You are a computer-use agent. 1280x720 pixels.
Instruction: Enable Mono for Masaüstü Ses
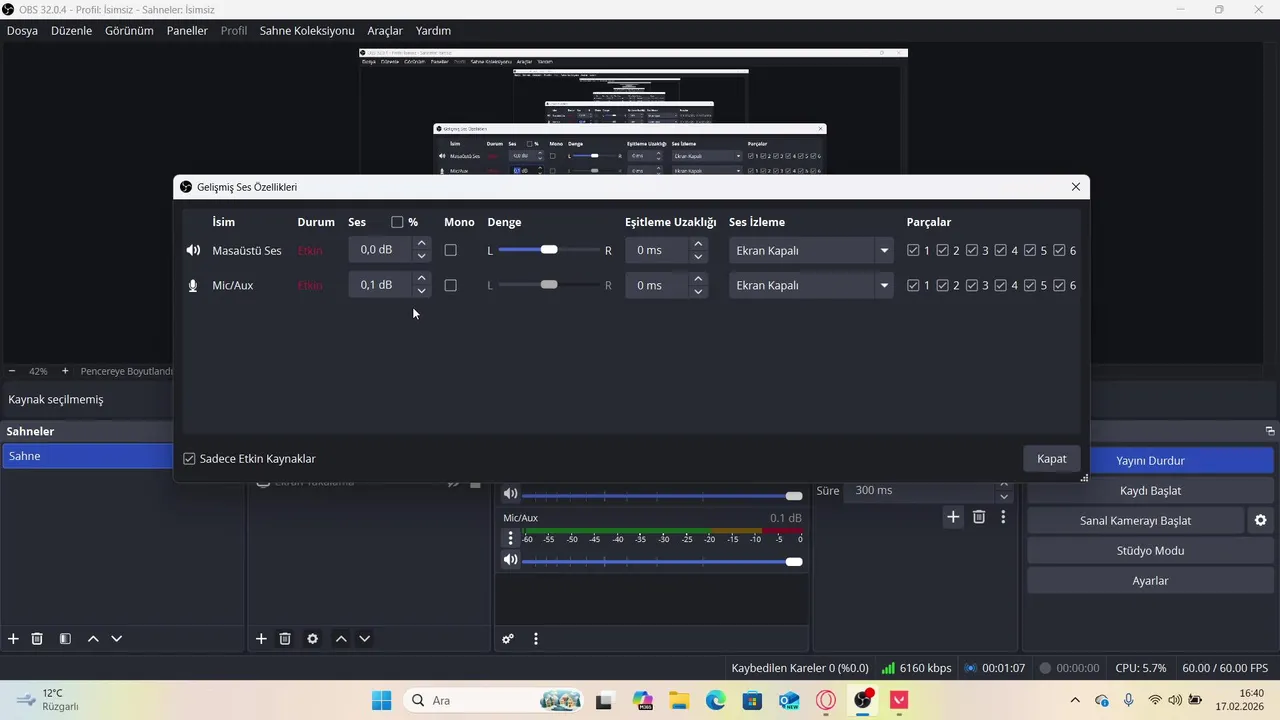click(x=450, y=250)
